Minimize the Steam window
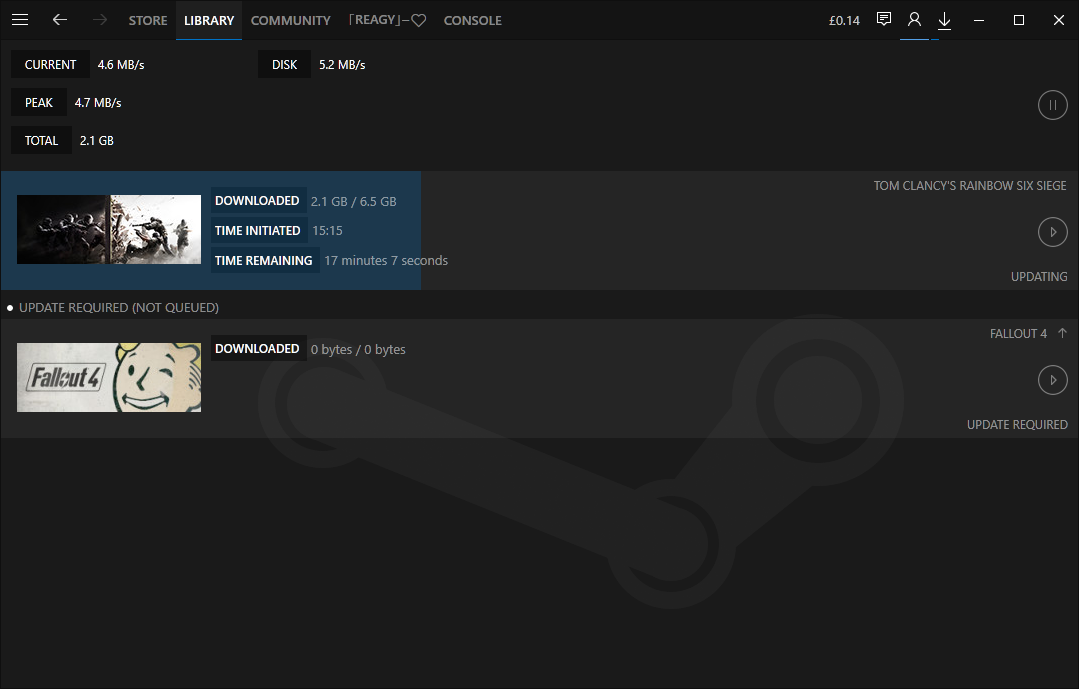The image size is (1079, 689). [979, 20]
